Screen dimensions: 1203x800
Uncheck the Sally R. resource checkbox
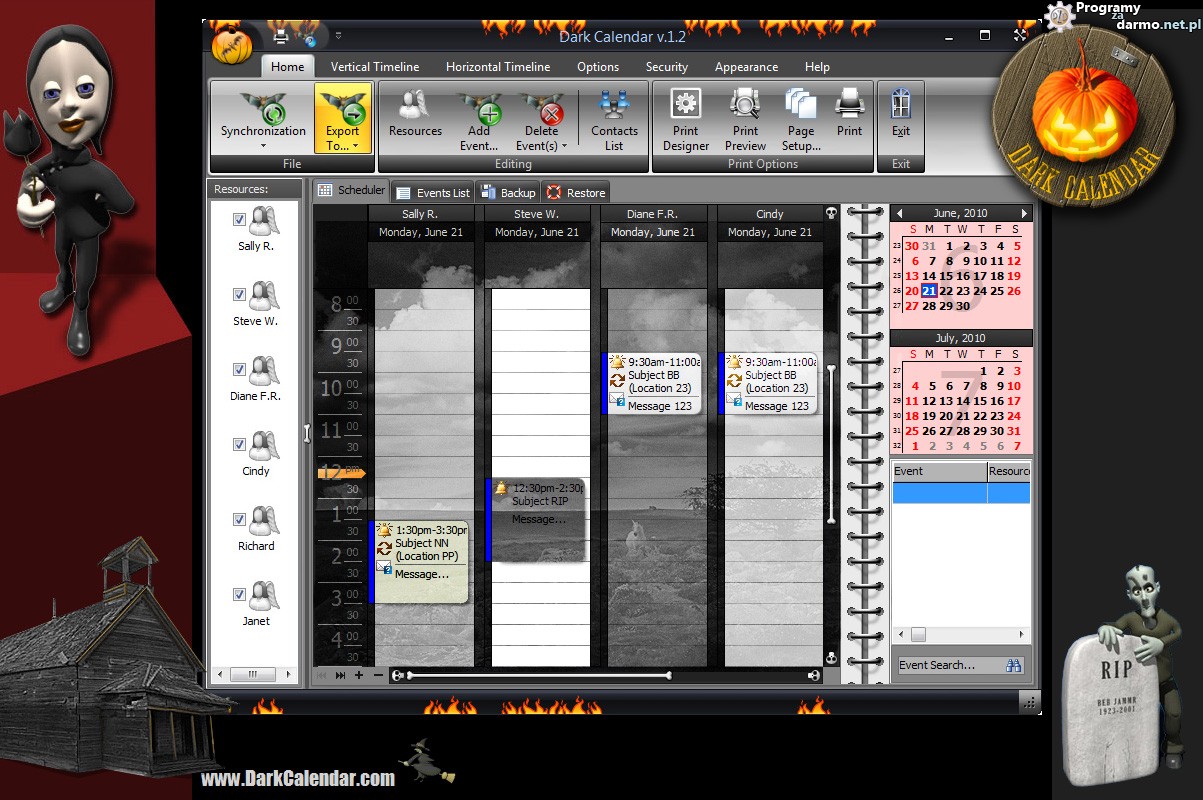[x=239, y=220]
